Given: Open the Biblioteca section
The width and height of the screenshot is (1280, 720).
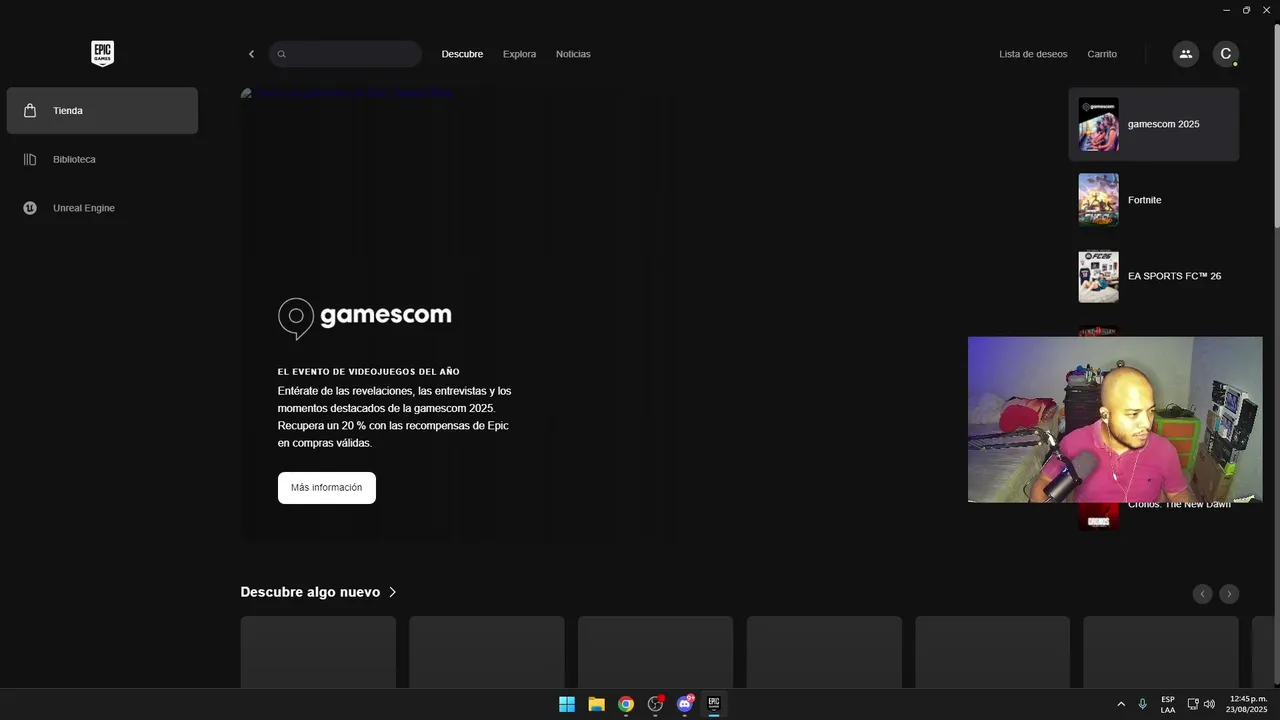Looking at the screenshot, I should click(102, 159).
